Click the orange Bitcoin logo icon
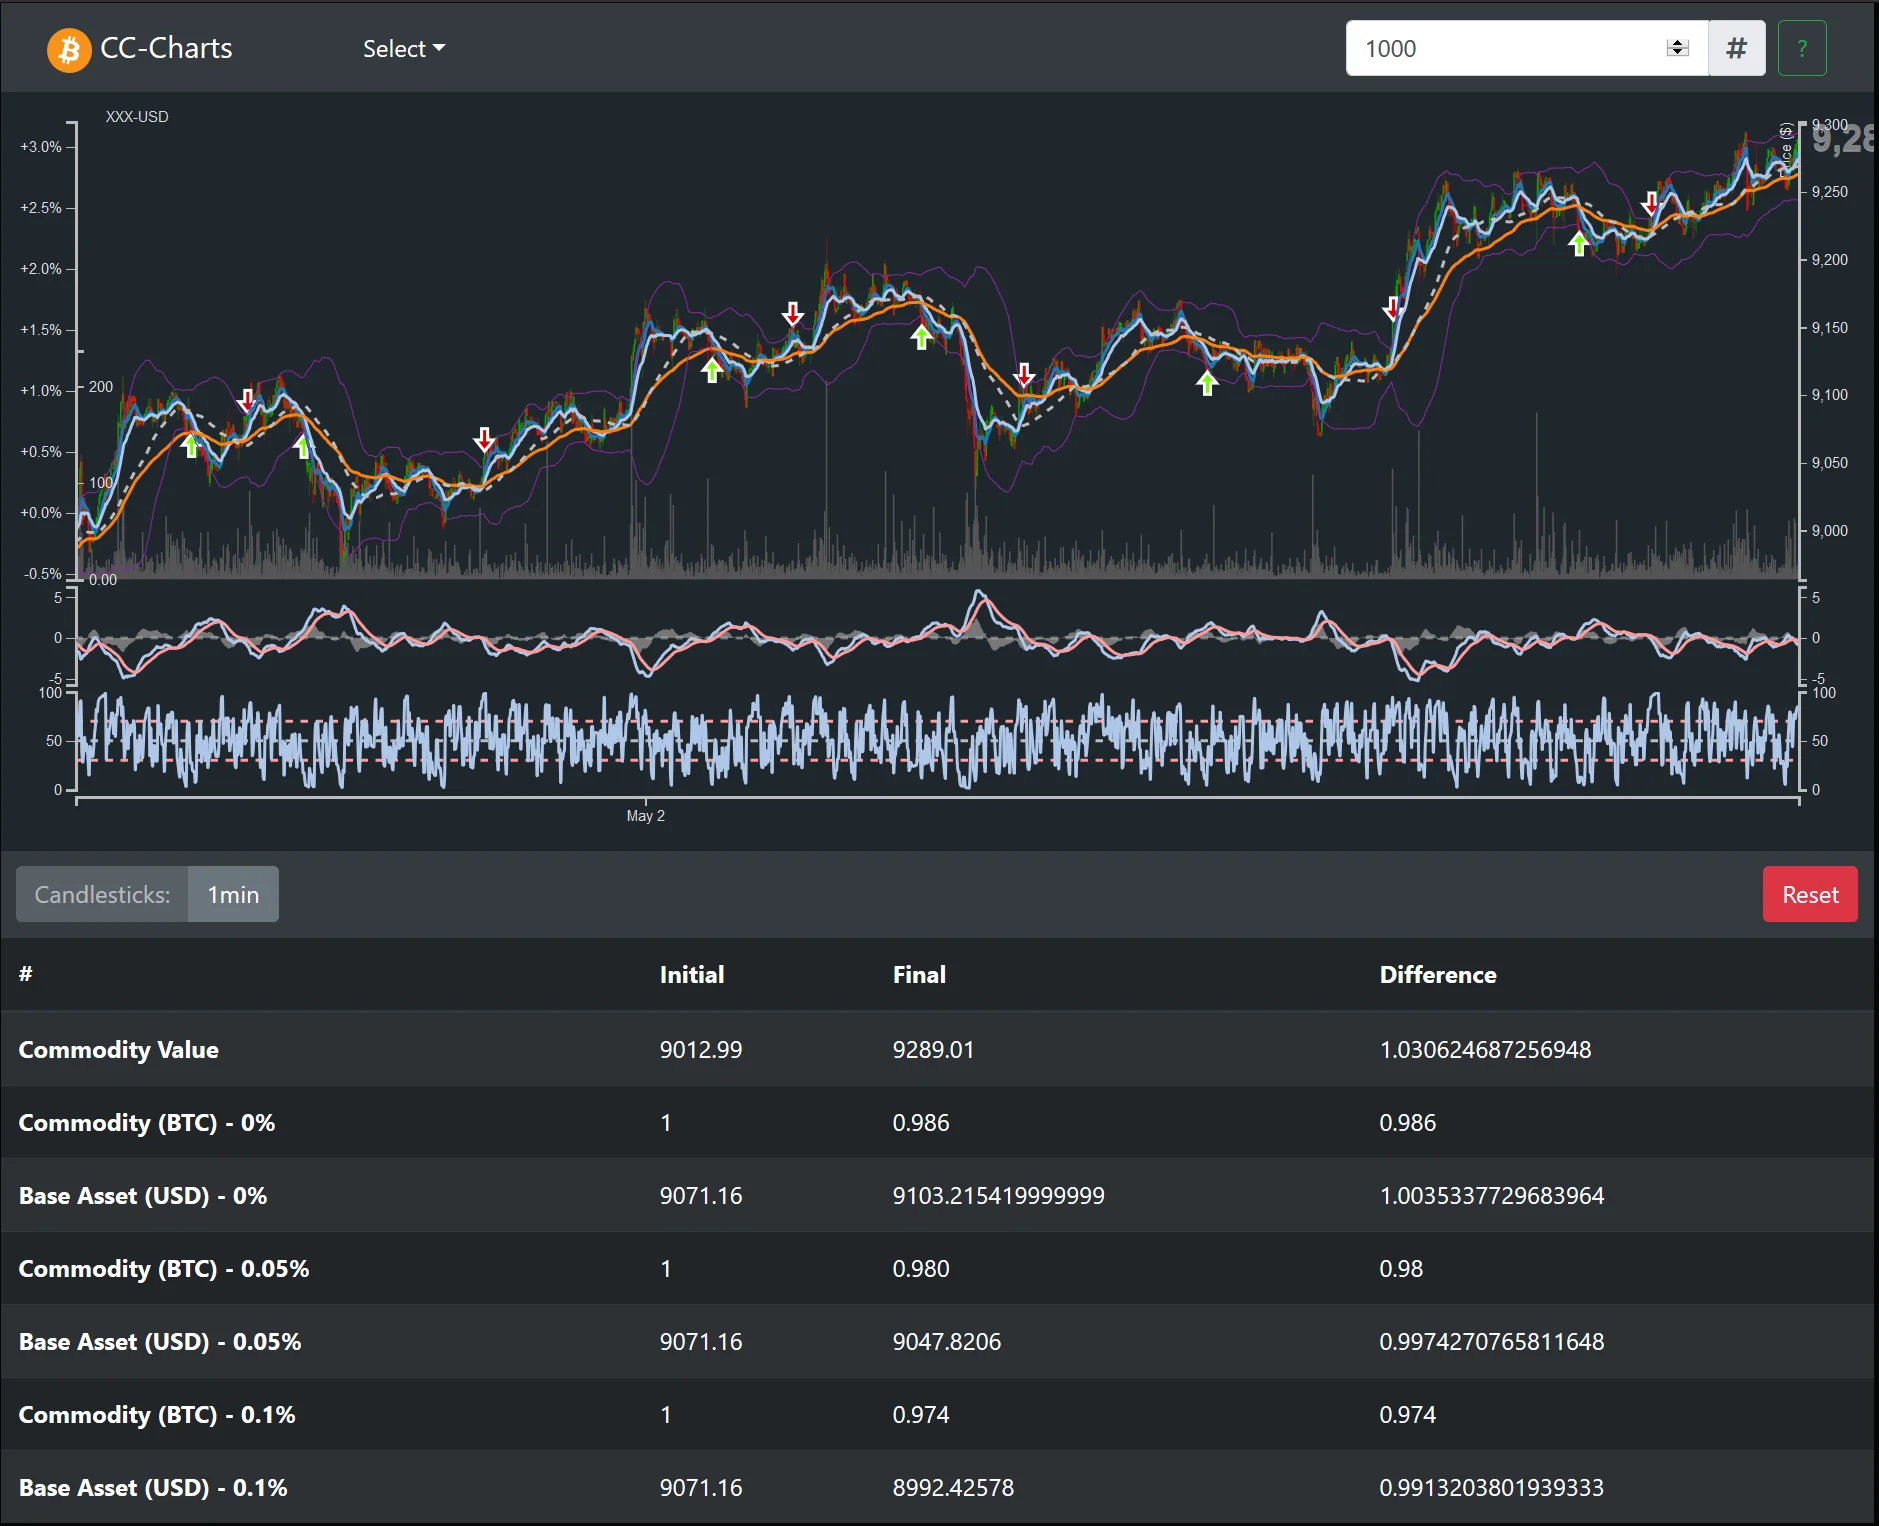This screenshot has height=1526, width=1879. (x=69, y=49)
